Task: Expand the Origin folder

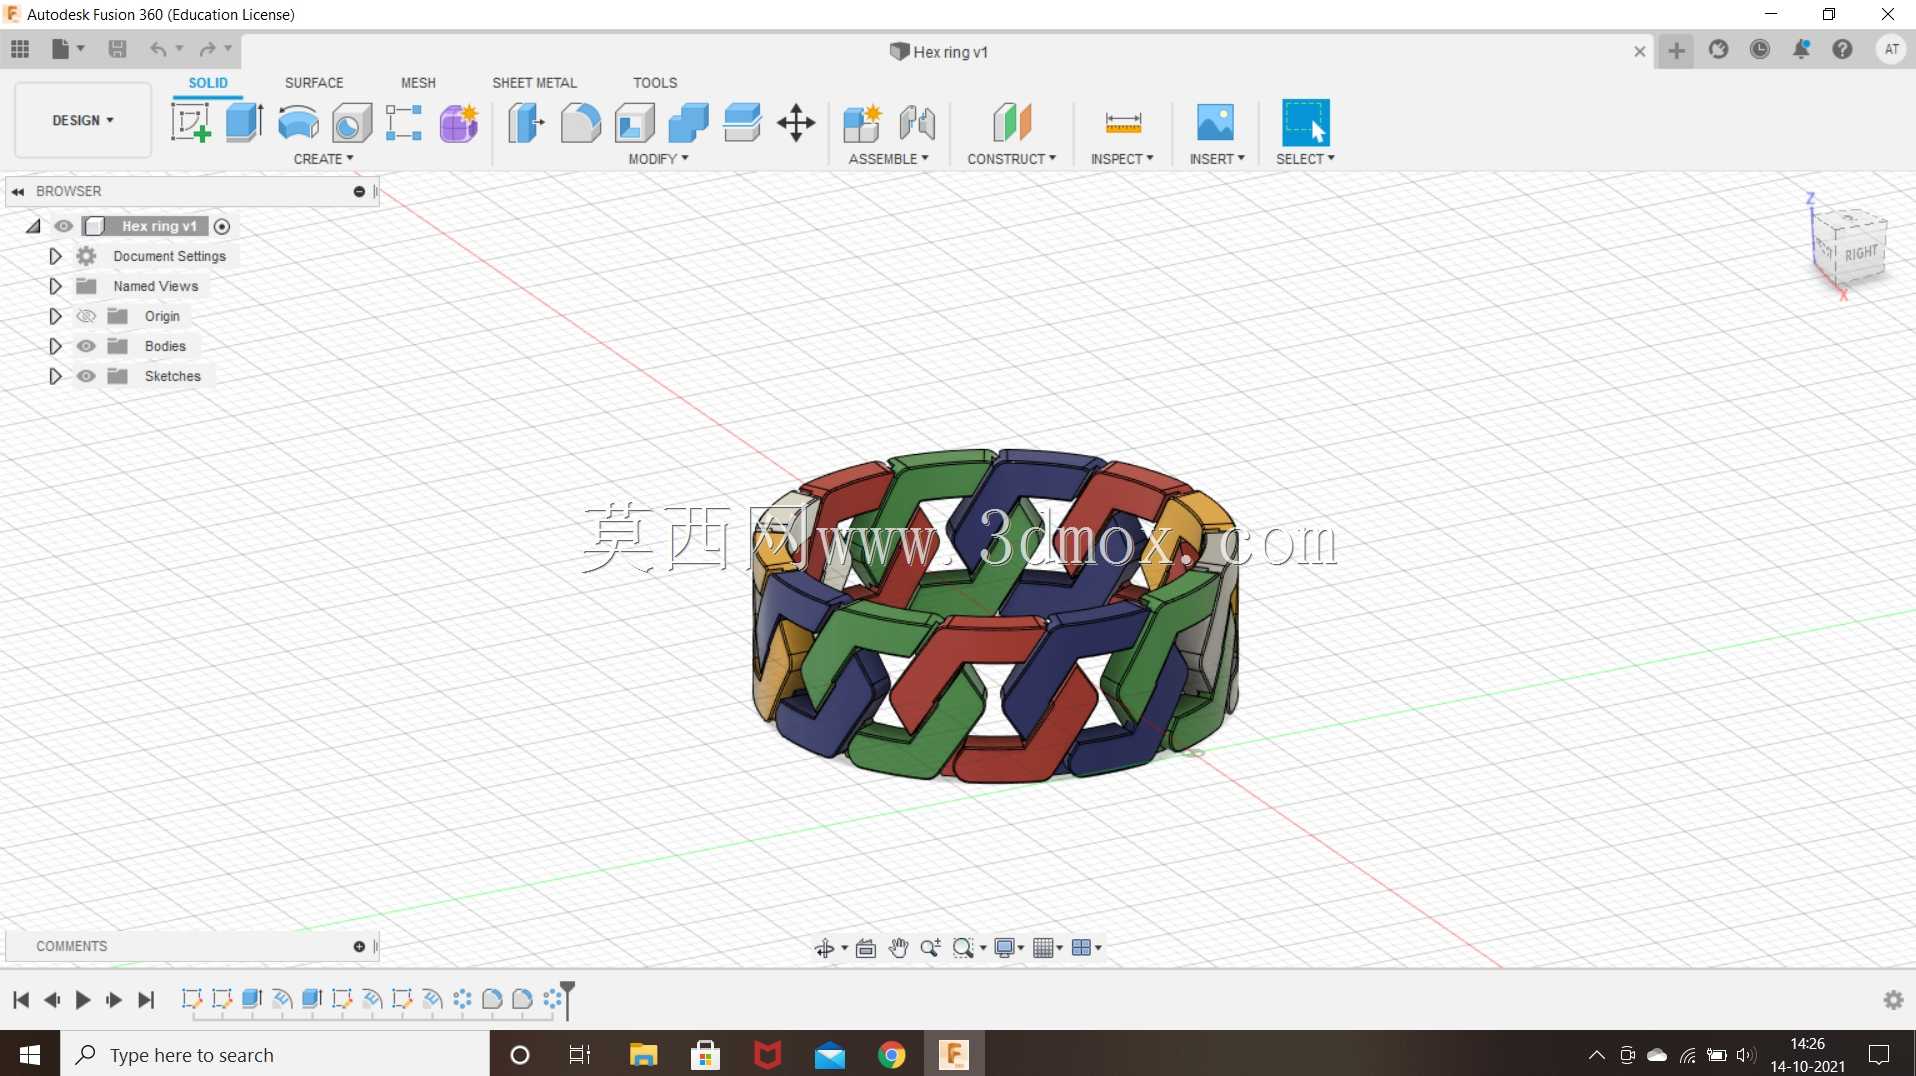Action: click(x=55, y=316)
